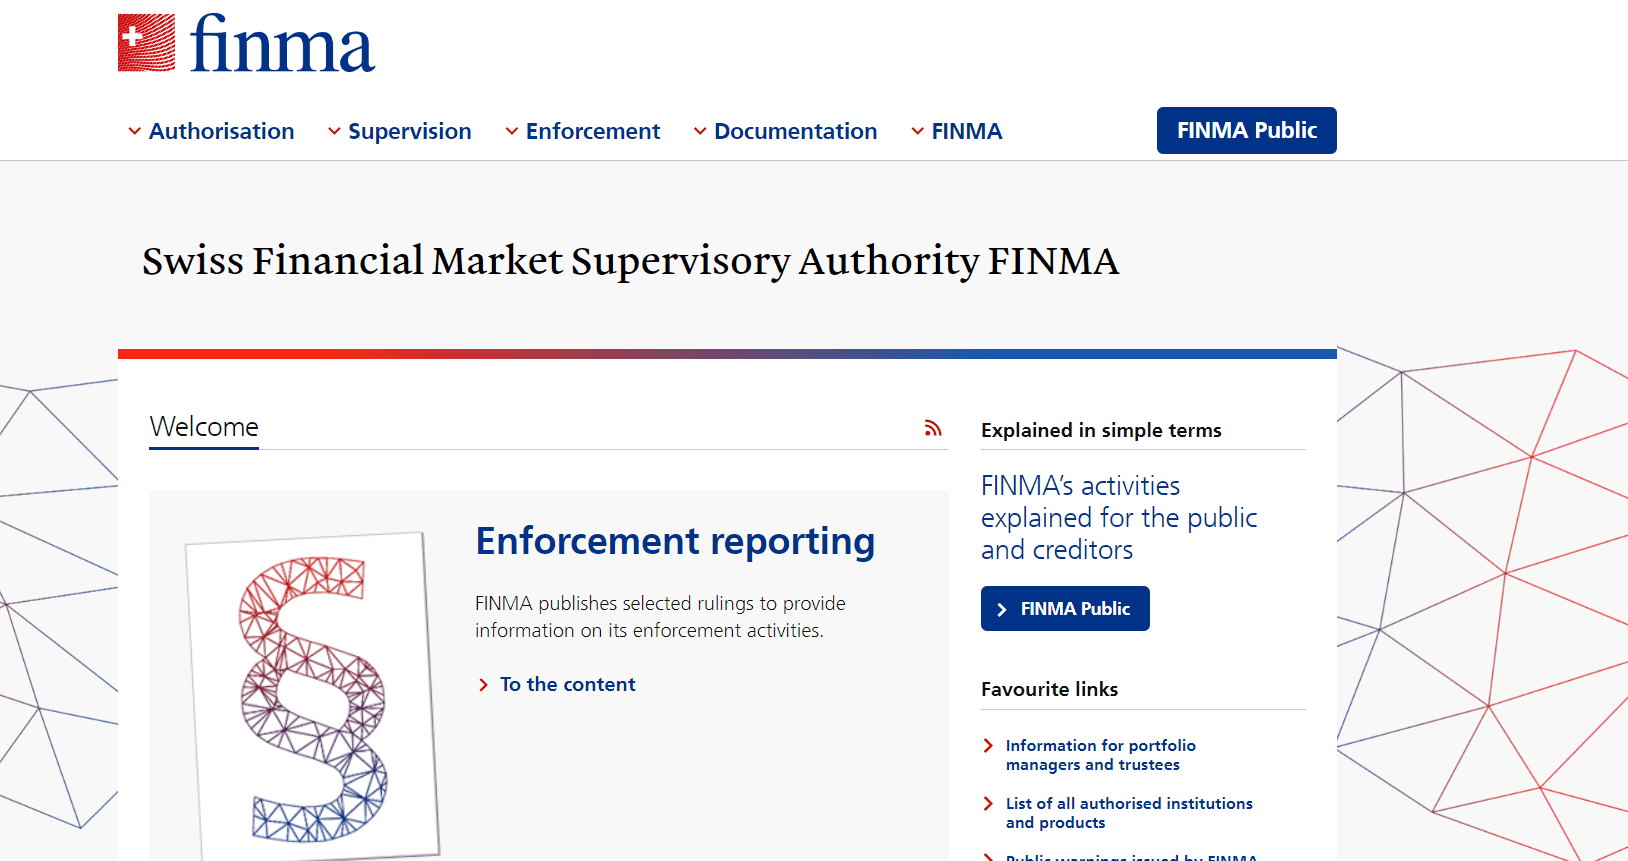
Task: Open the 'To the content' link
Action: pos(567,684)
